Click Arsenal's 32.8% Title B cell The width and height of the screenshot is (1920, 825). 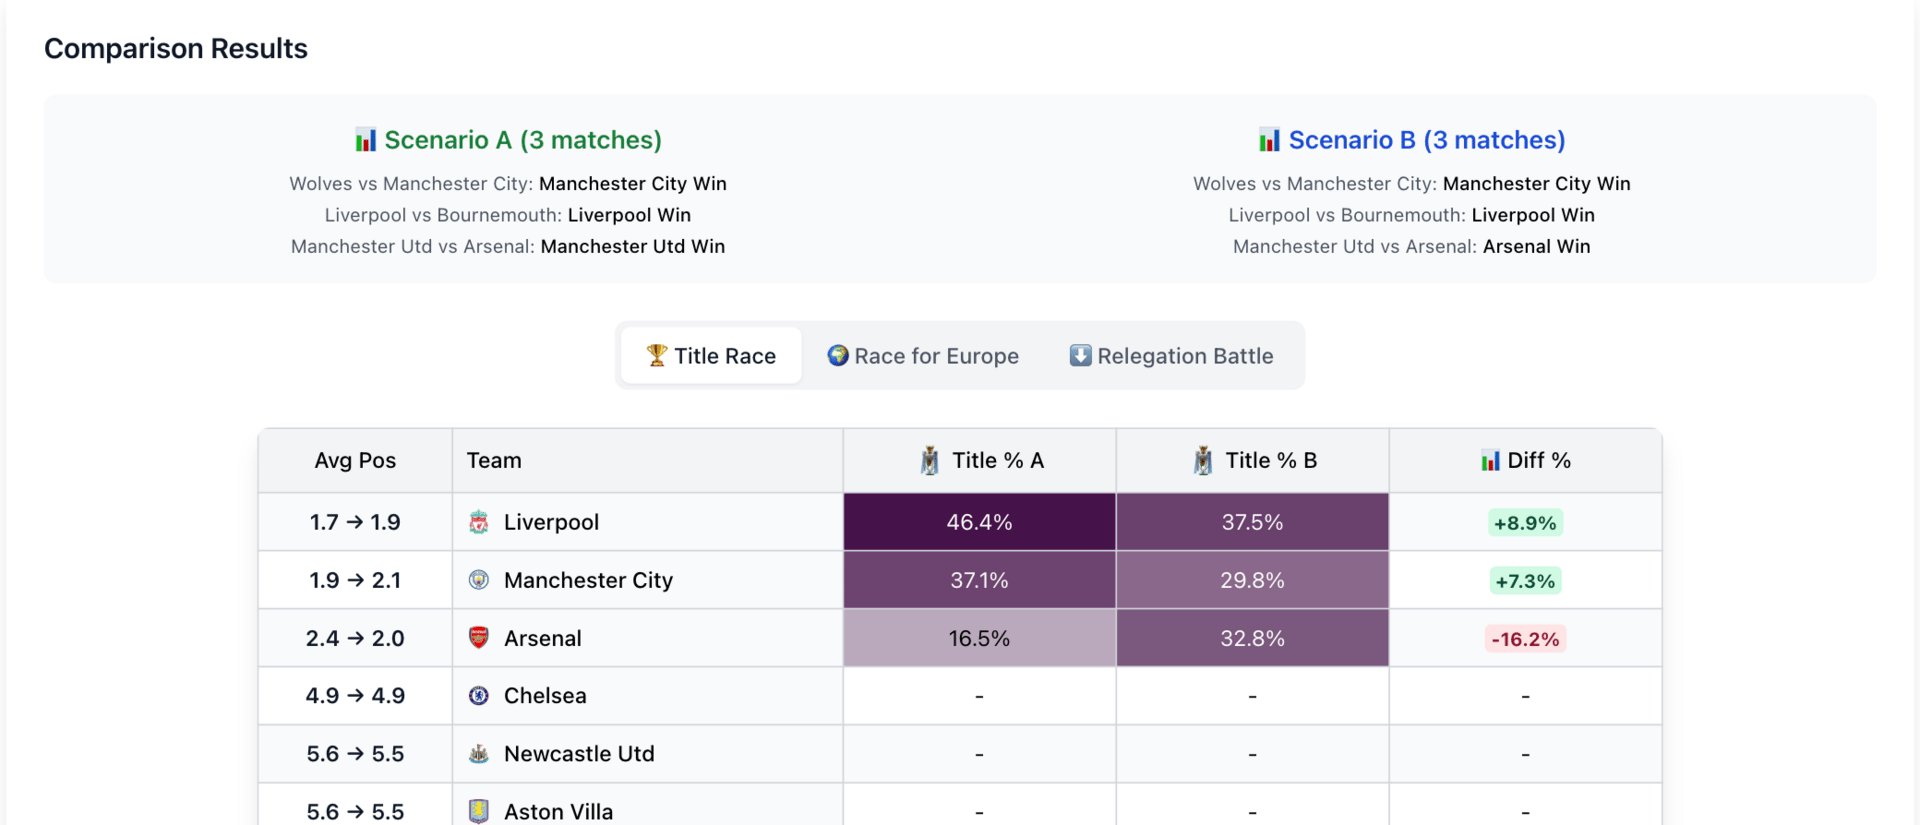coord(1252,638)
